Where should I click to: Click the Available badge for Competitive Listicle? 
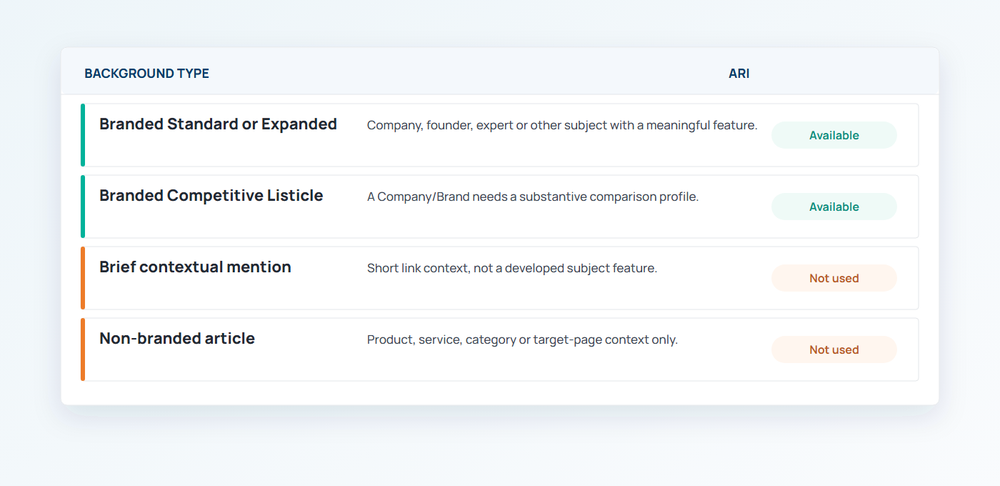click(x=834, y=207)
